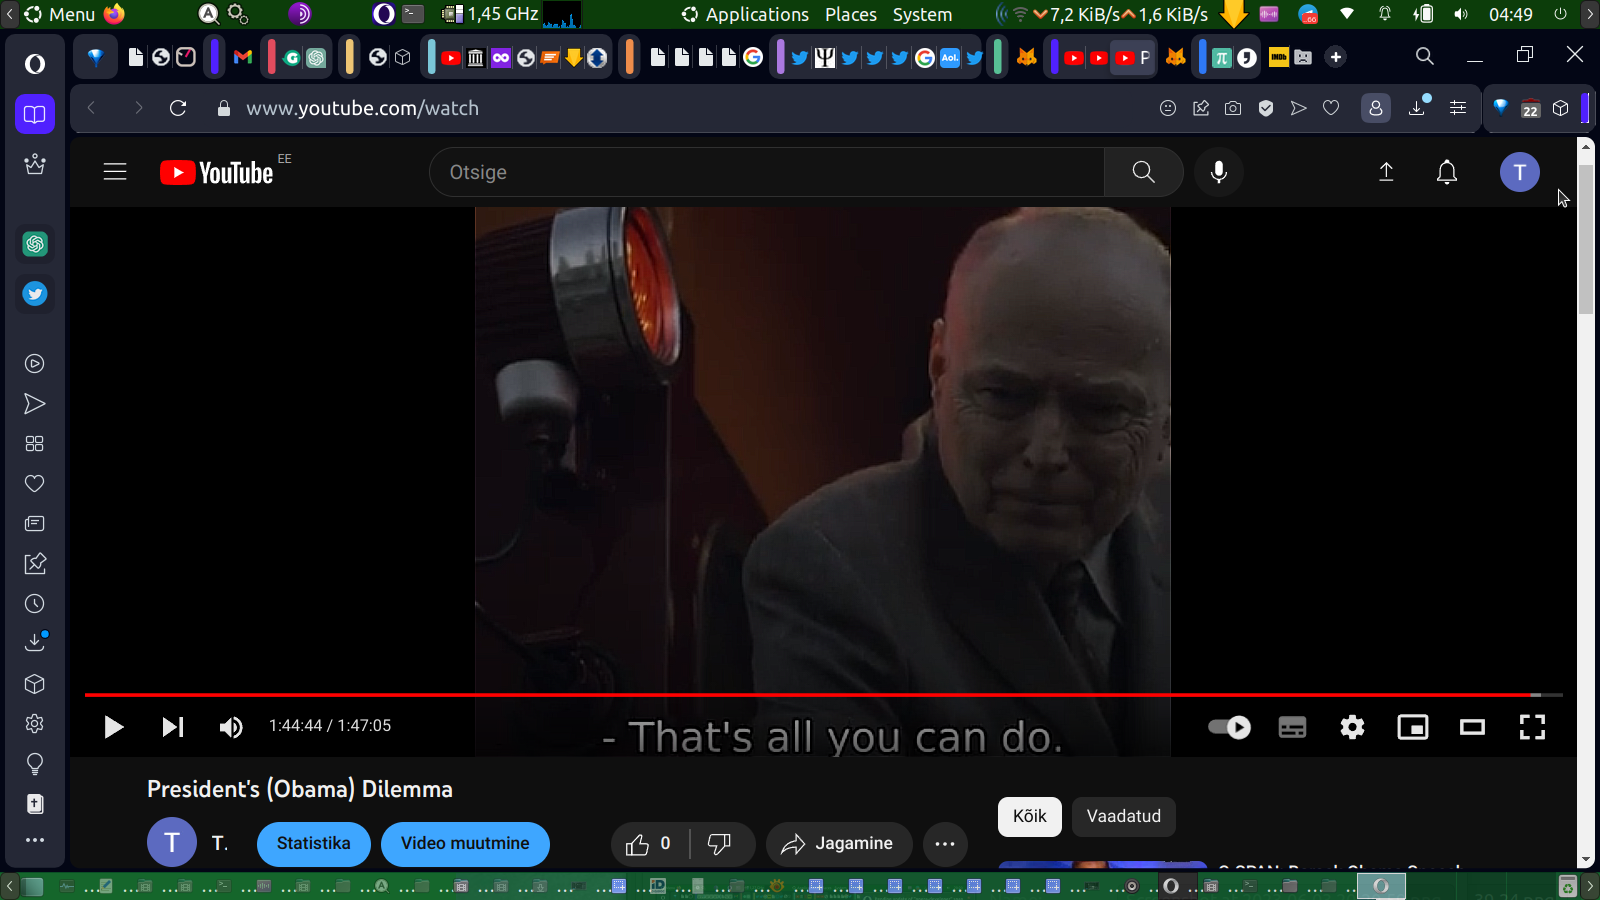This screenshot has height=900, width=1600.
Task: Open the channel avatar T below video
Action: [x=172, y=843]
